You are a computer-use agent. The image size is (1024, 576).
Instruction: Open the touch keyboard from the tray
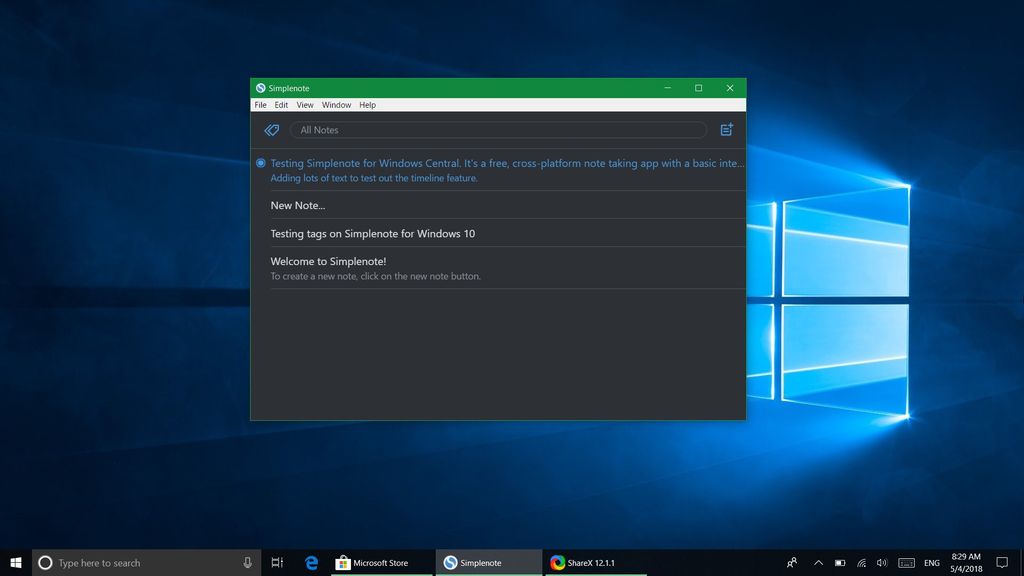tap(908, 562)
